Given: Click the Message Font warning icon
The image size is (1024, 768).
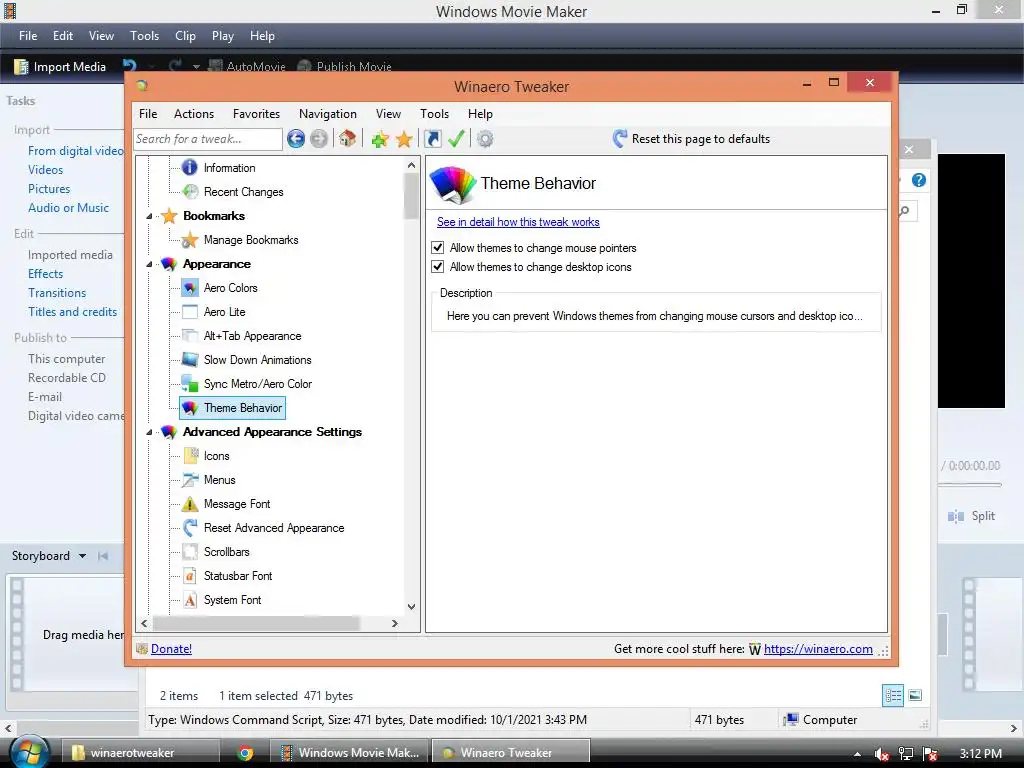Looking at the screenshot, I should [x=189, y=504].
